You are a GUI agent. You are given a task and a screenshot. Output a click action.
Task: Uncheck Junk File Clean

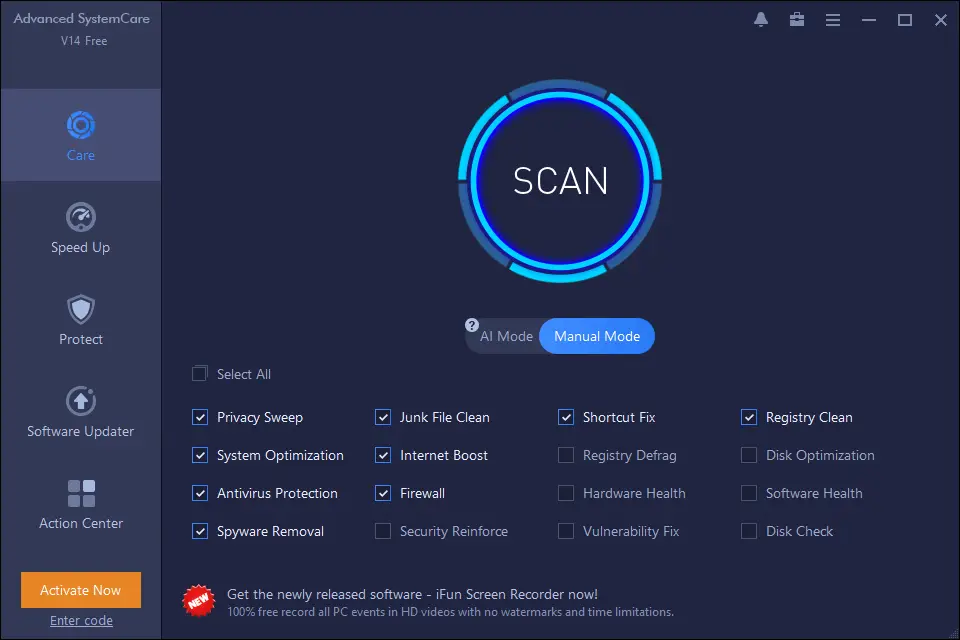pos(383,417)
